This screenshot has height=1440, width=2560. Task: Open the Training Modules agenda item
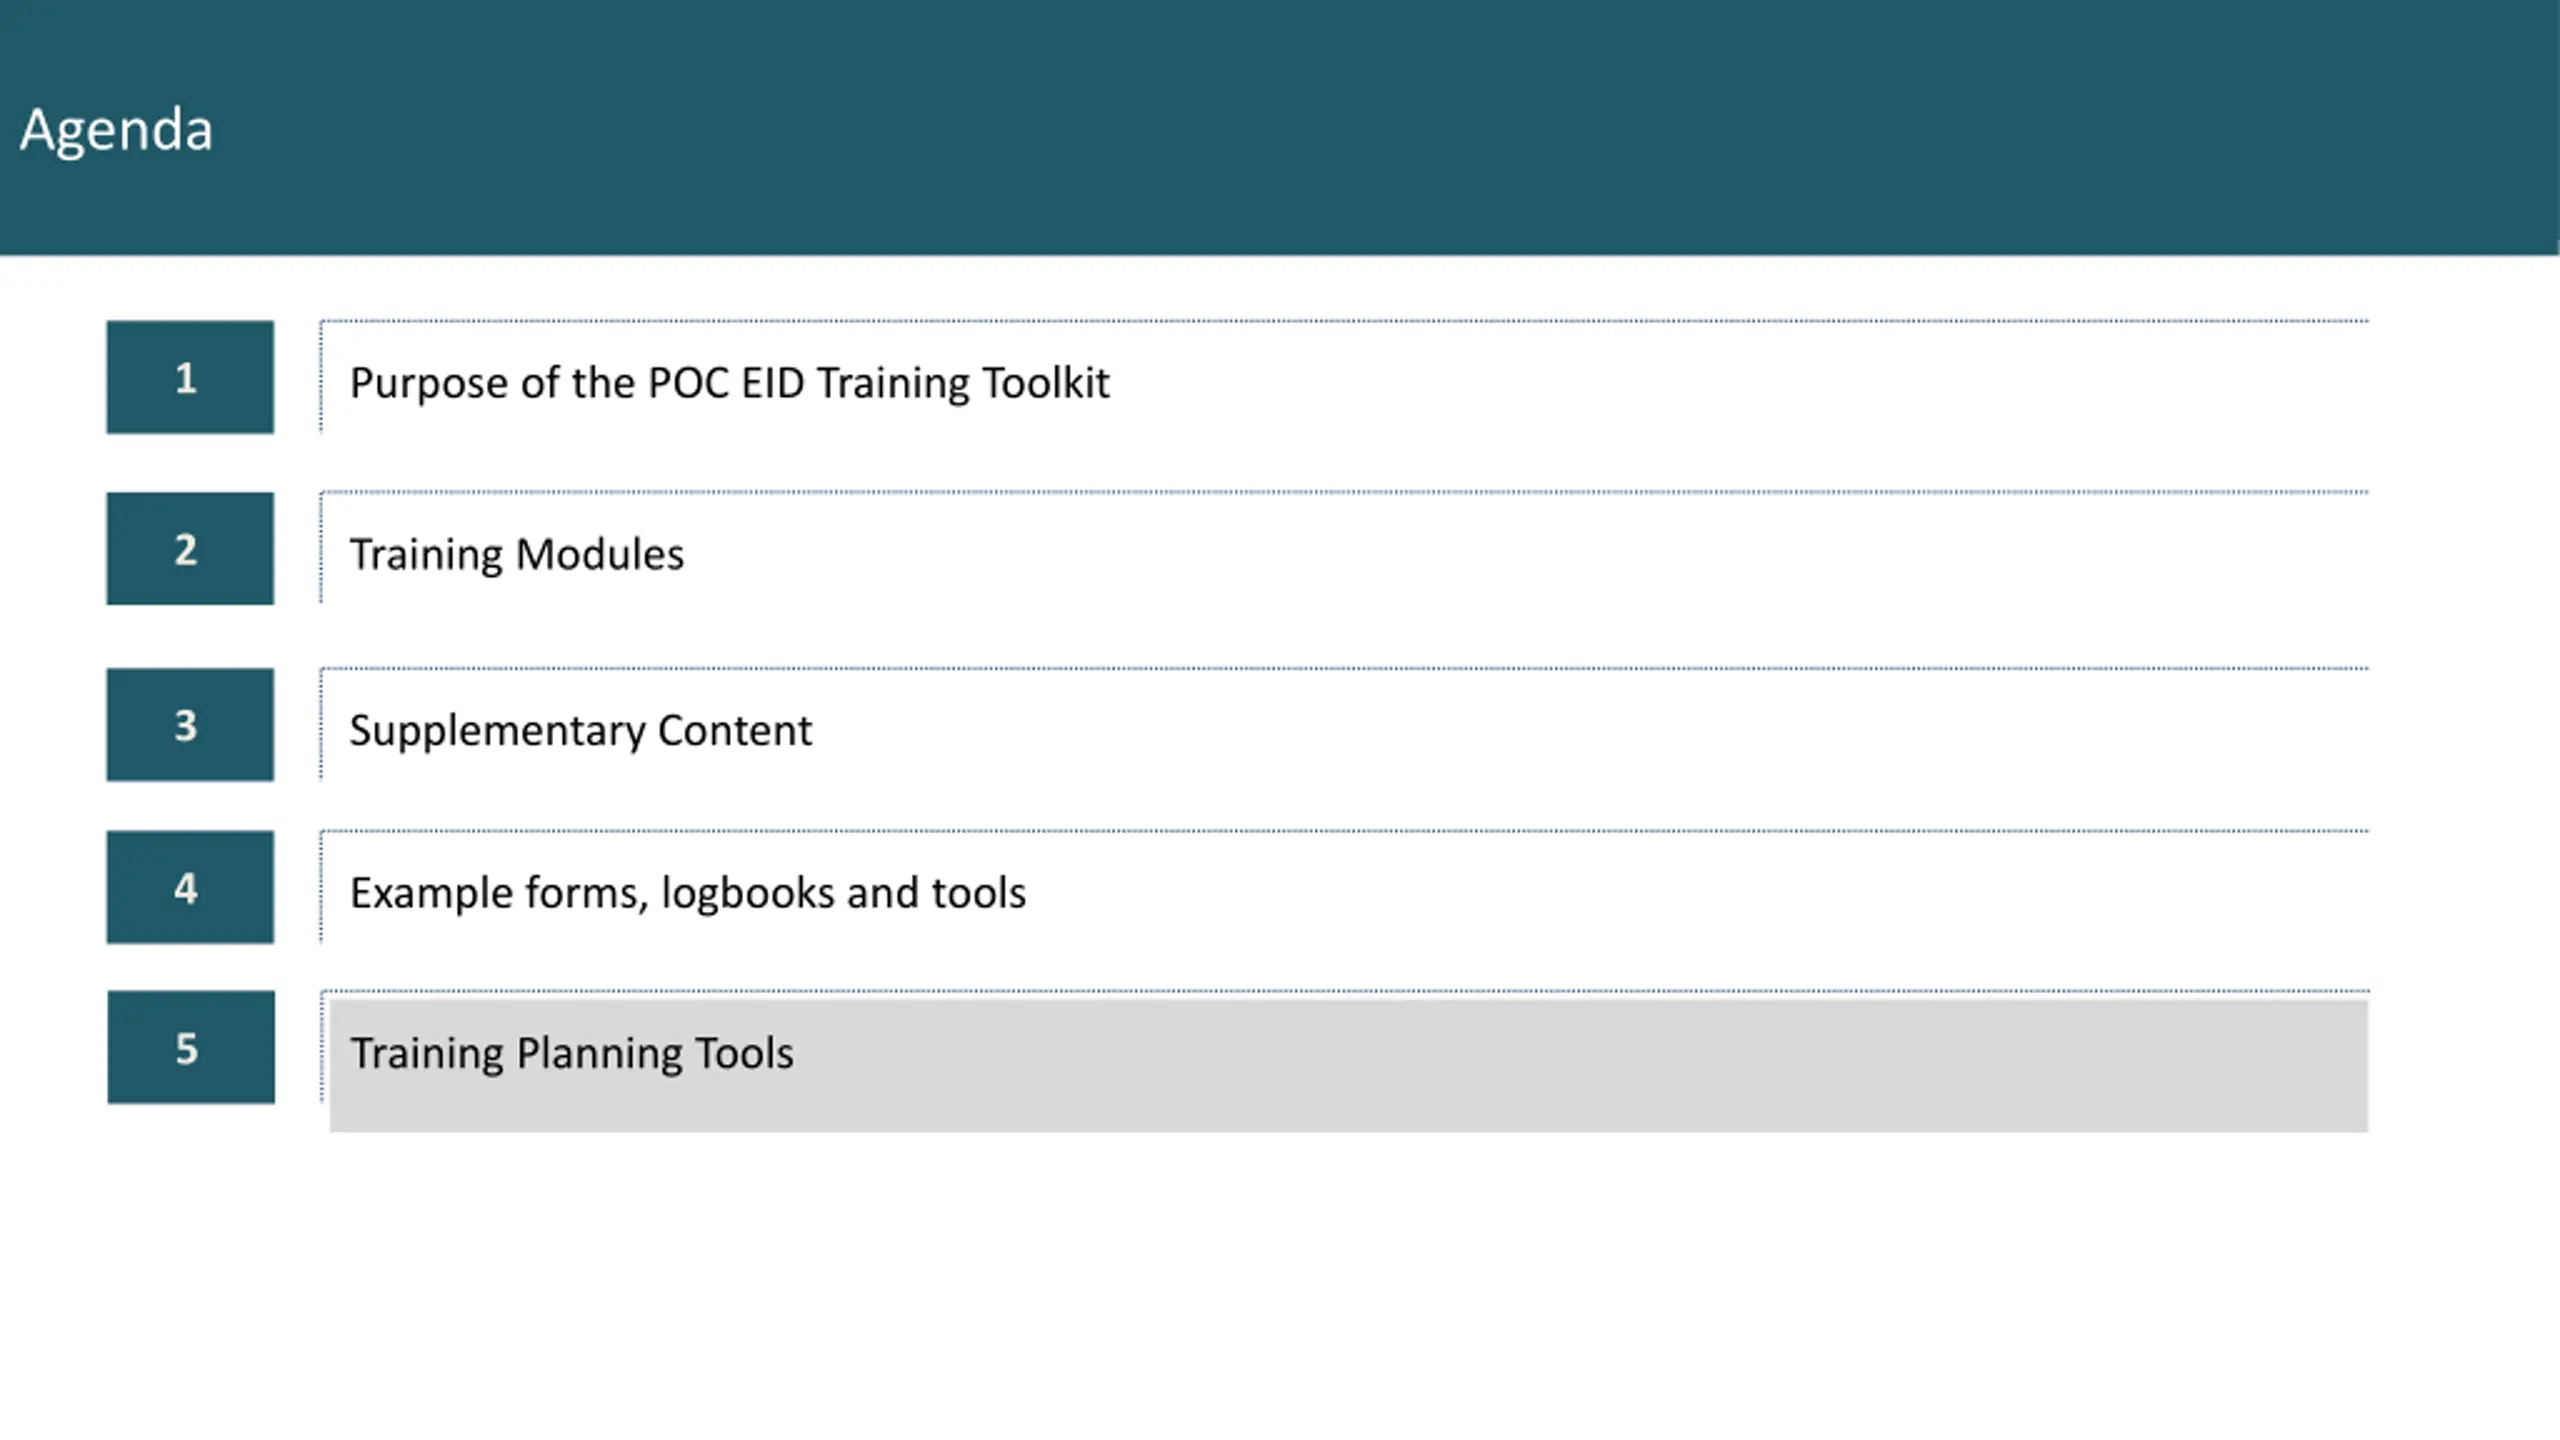click(516, 555)
